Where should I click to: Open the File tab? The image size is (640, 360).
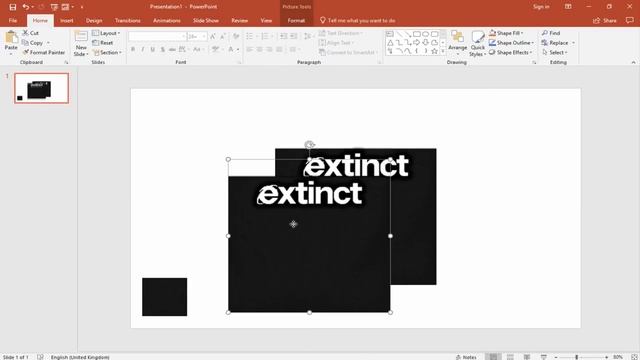(x=13, y=20)
